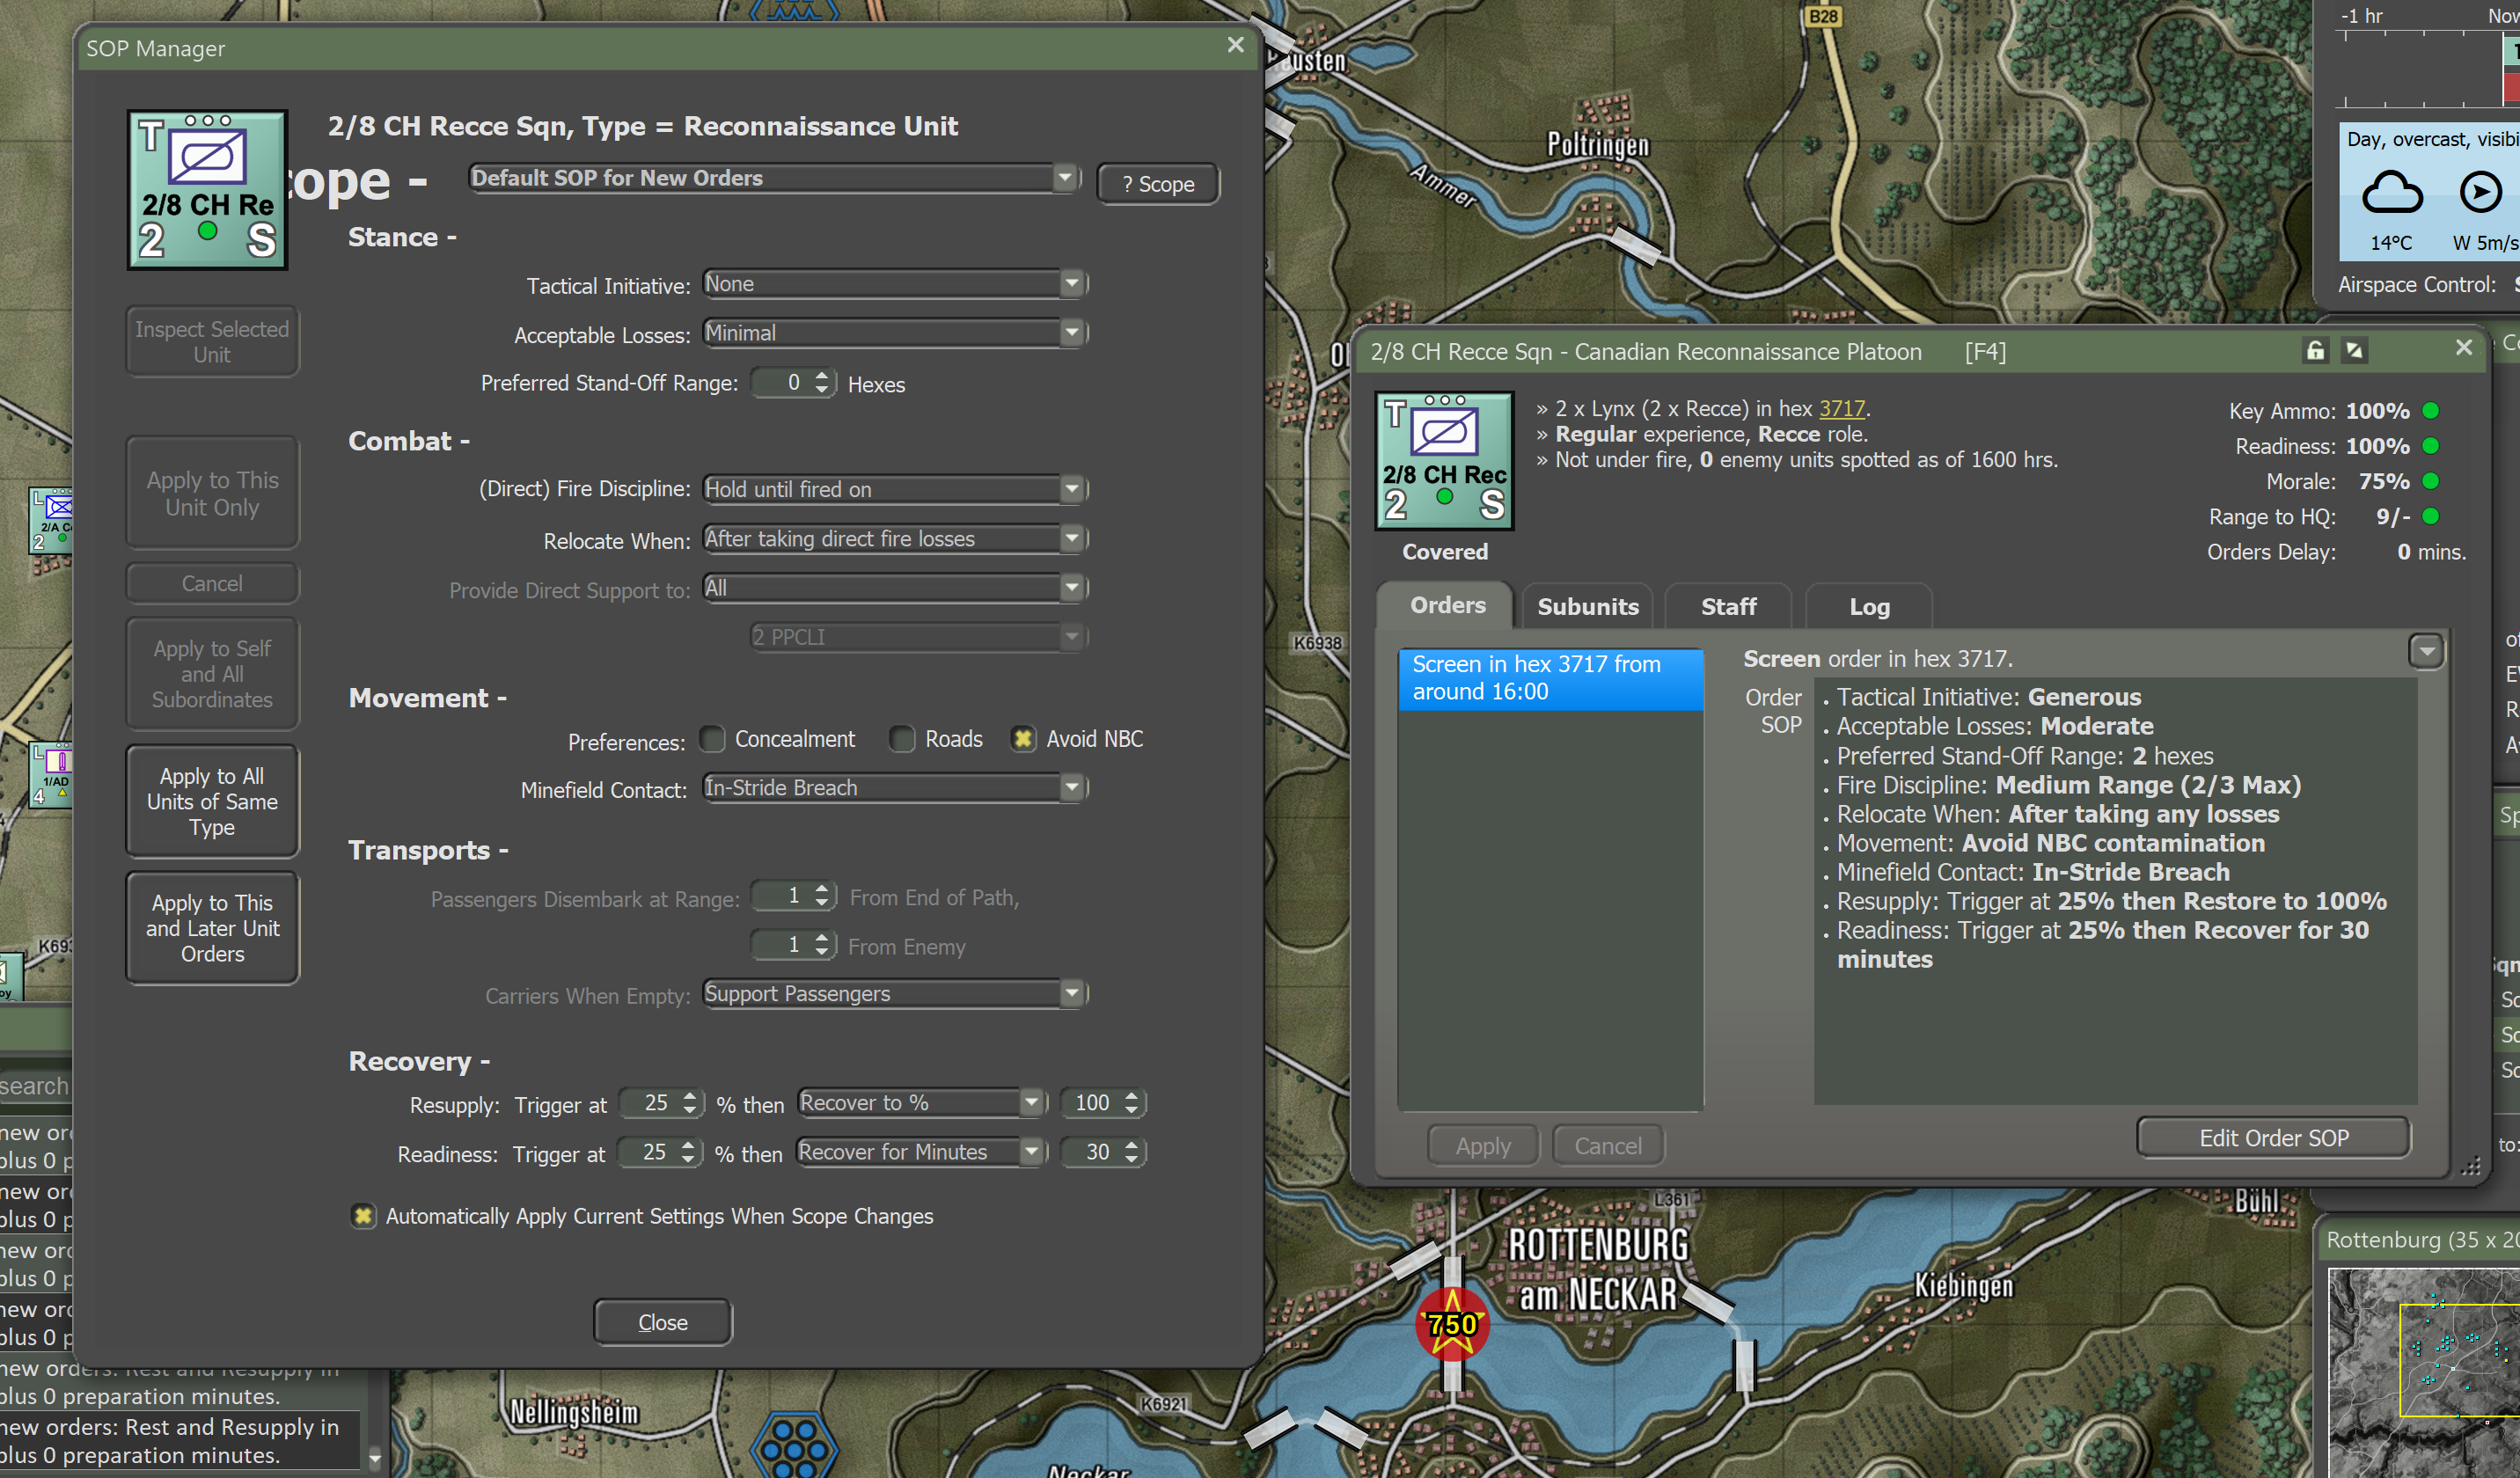Click the Cancel button in SOP Manager sidebar

212,583
